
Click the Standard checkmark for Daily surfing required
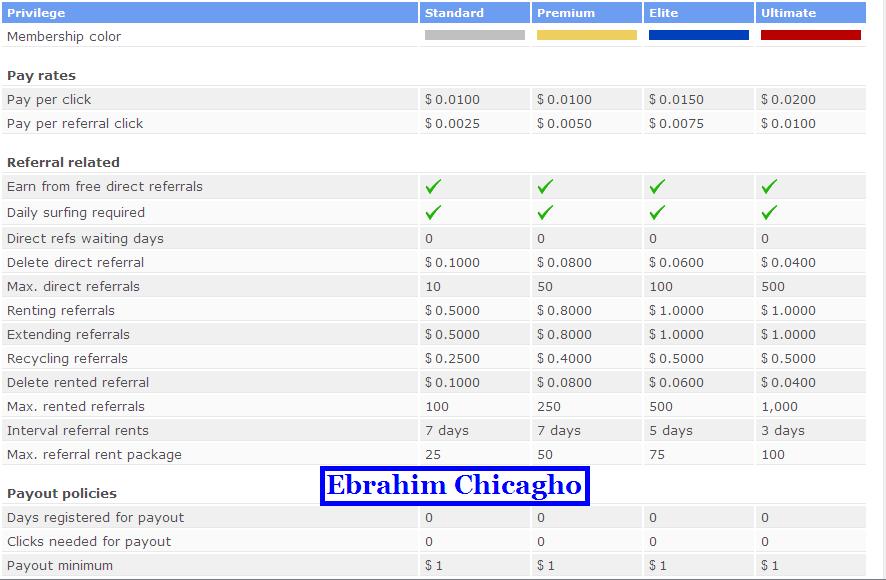(x=433, y=213)
